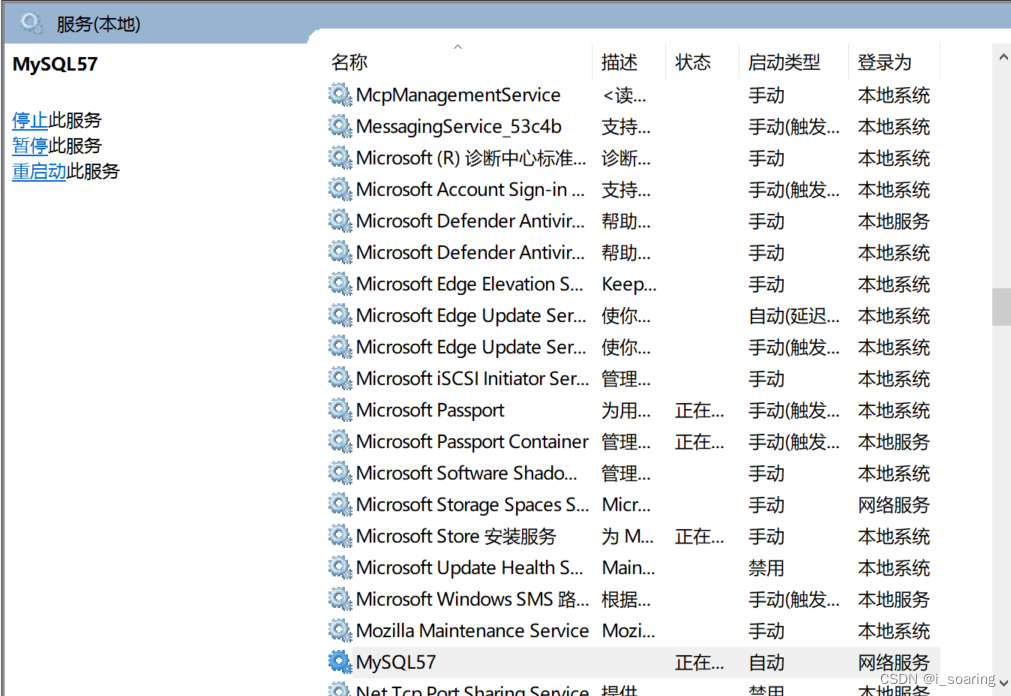Click Micr... description of Microsoft Storage Spaces

(626, 504)
